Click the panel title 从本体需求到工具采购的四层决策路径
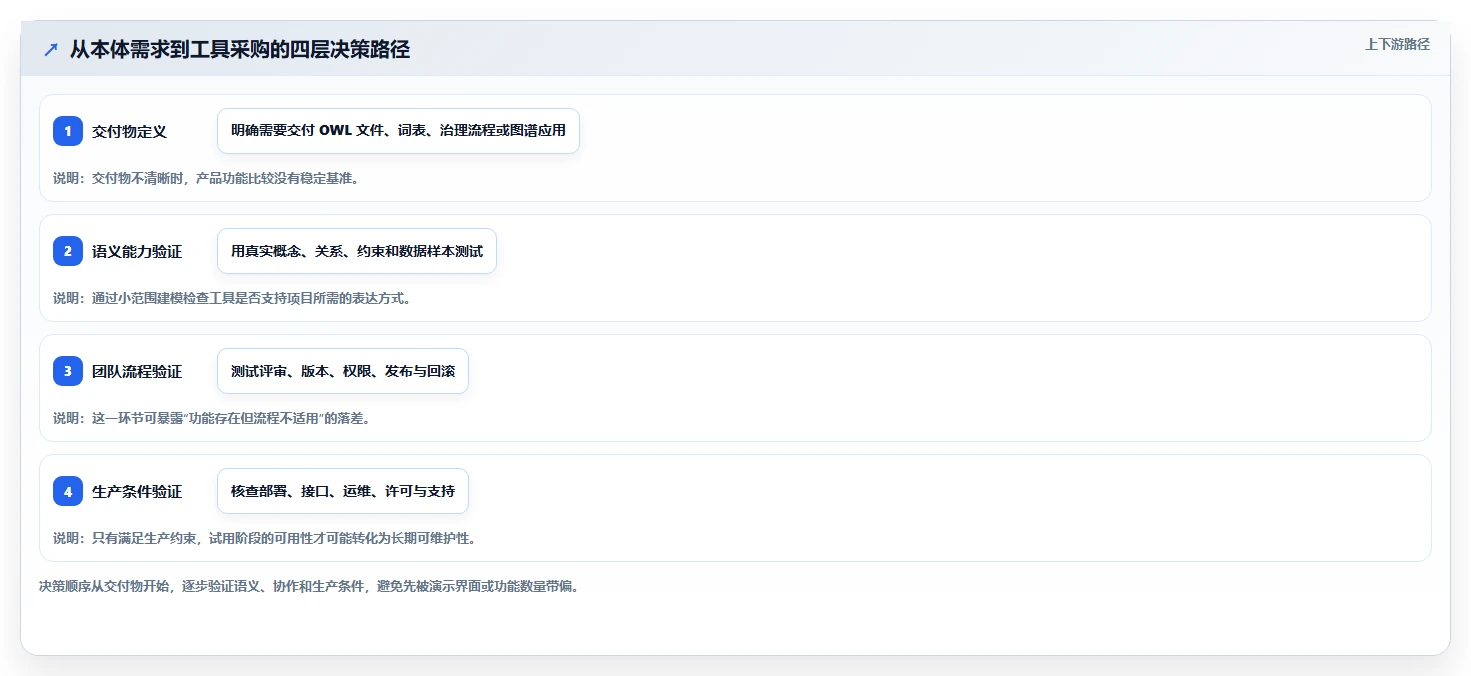 point(240,49)
